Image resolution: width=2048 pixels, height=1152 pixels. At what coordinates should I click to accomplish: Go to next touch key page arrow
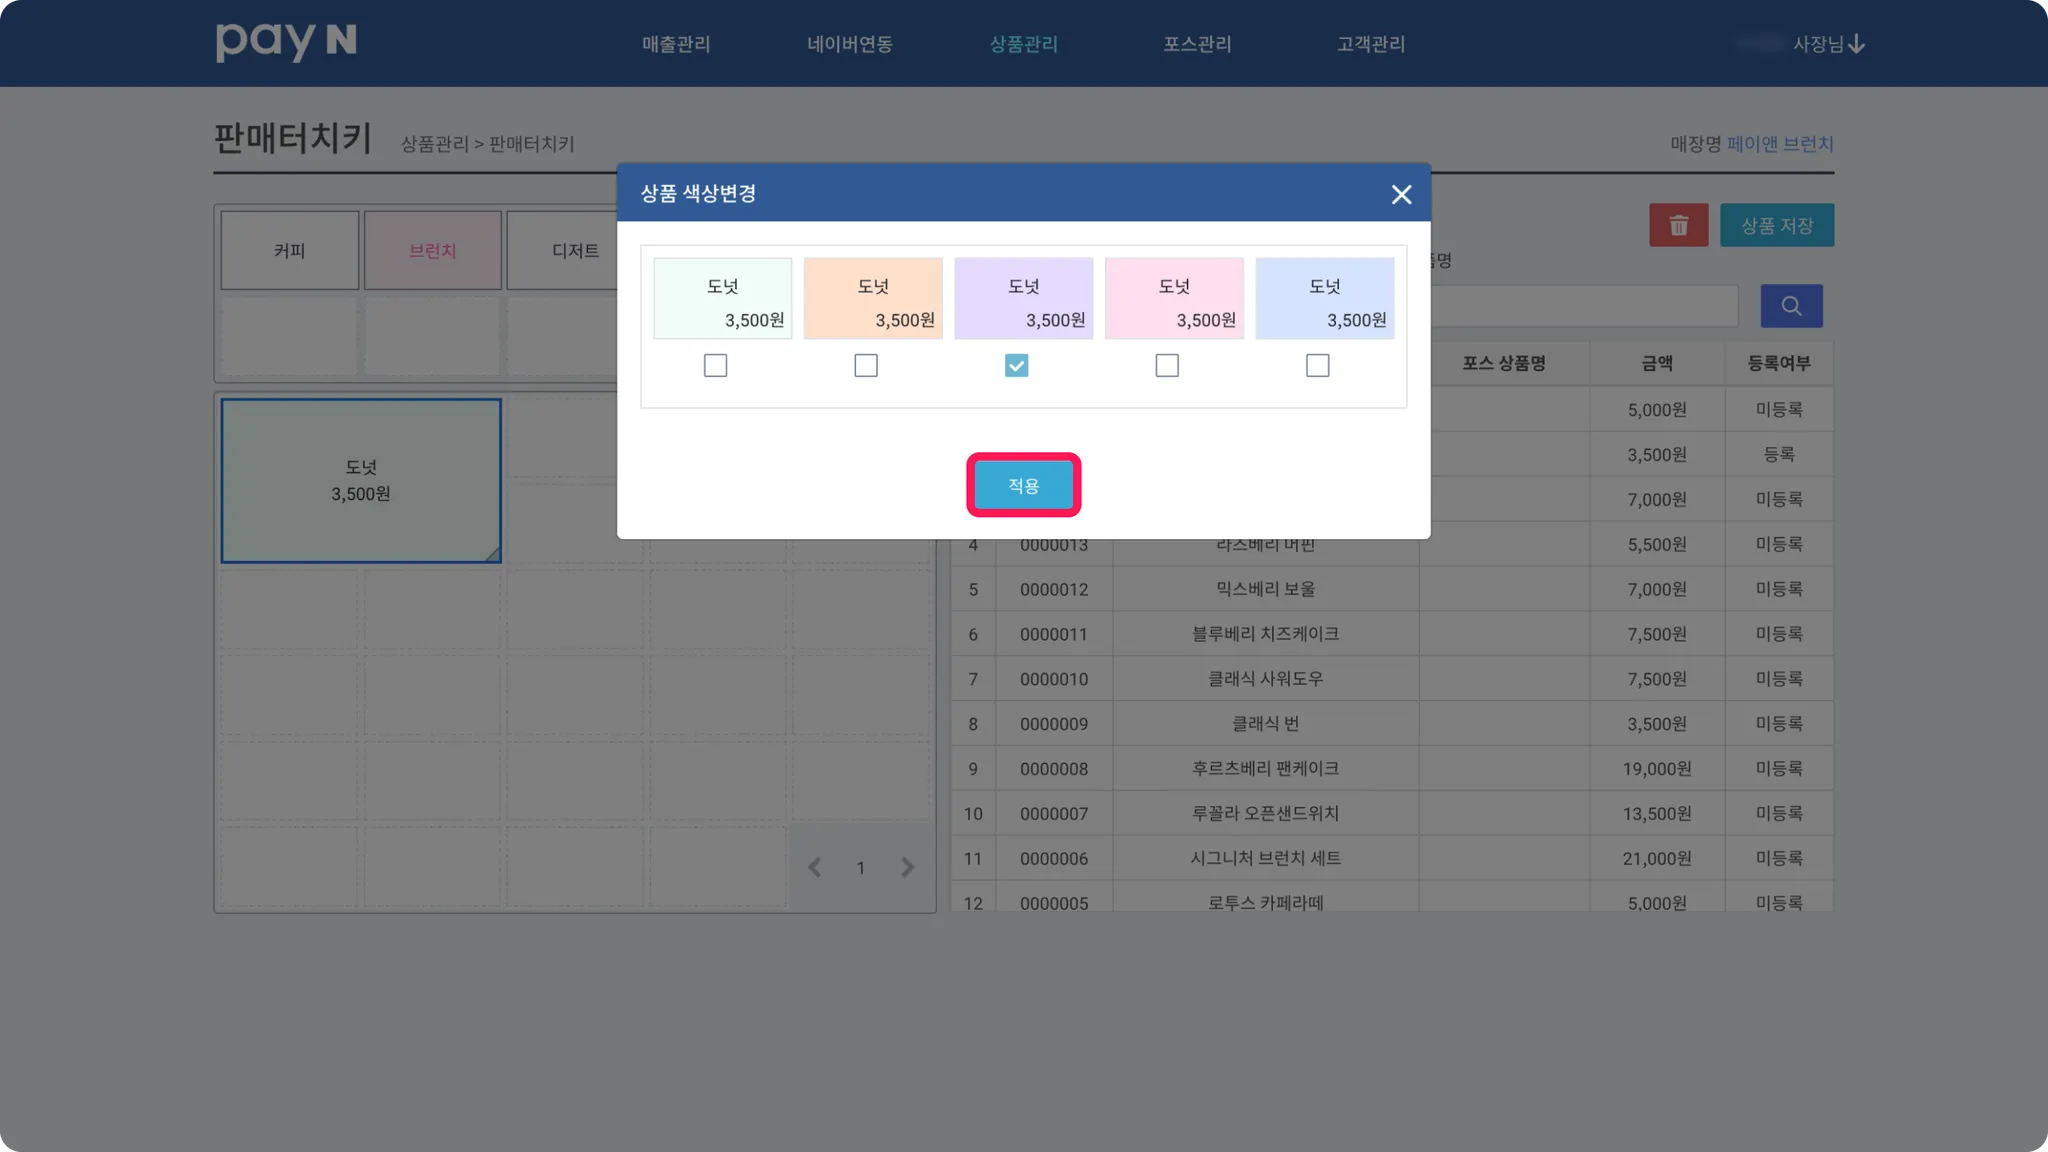(x=907, y=868)
